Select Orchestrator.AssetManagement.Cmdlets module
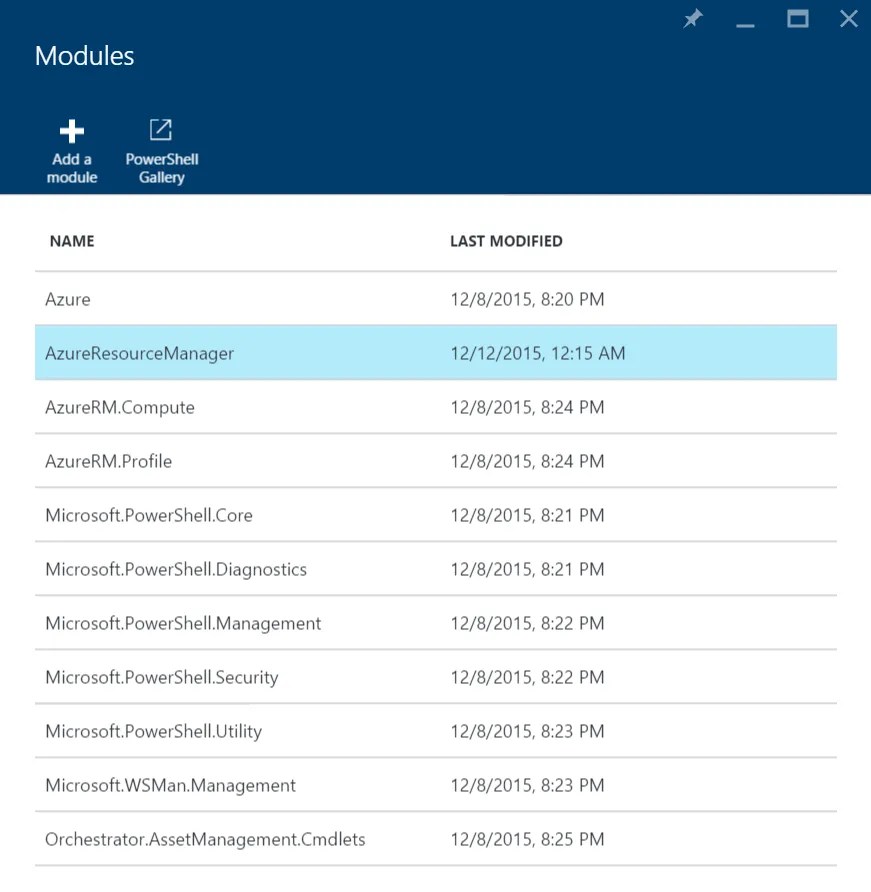This screenshot has height=892, width=871. point(436,839)
